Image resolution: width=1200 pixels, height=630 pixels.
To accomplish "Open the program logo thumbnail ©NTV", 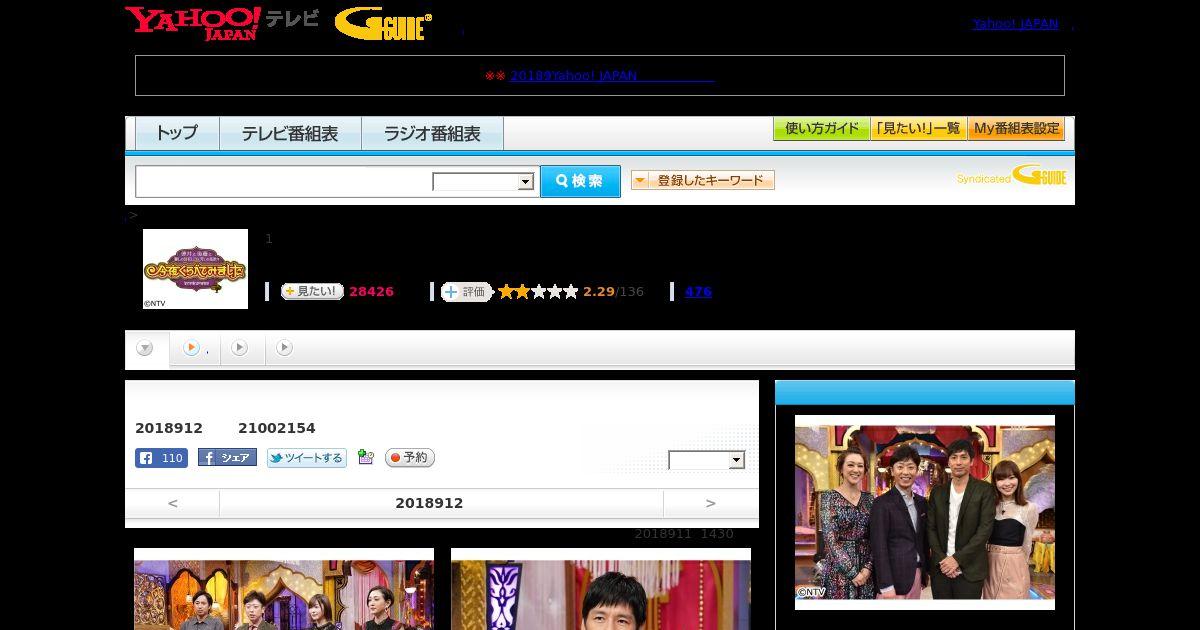I will click(195, 269).
